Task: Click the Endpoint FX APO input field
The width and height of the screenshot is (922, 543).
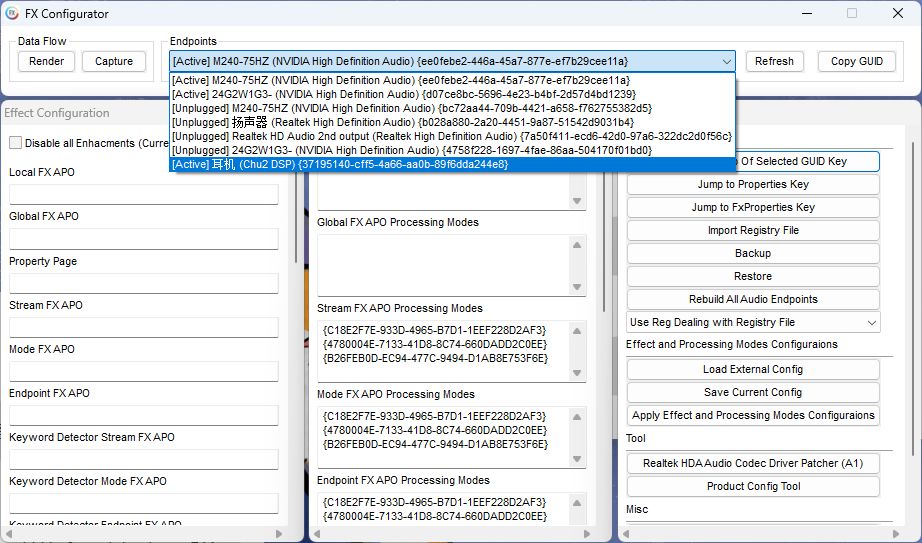Action: [x=144, y=415]
